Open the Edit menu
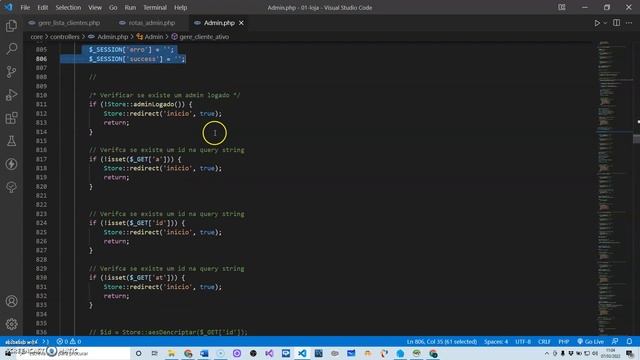This screenshot has width=640, height=360. (42, 7)
